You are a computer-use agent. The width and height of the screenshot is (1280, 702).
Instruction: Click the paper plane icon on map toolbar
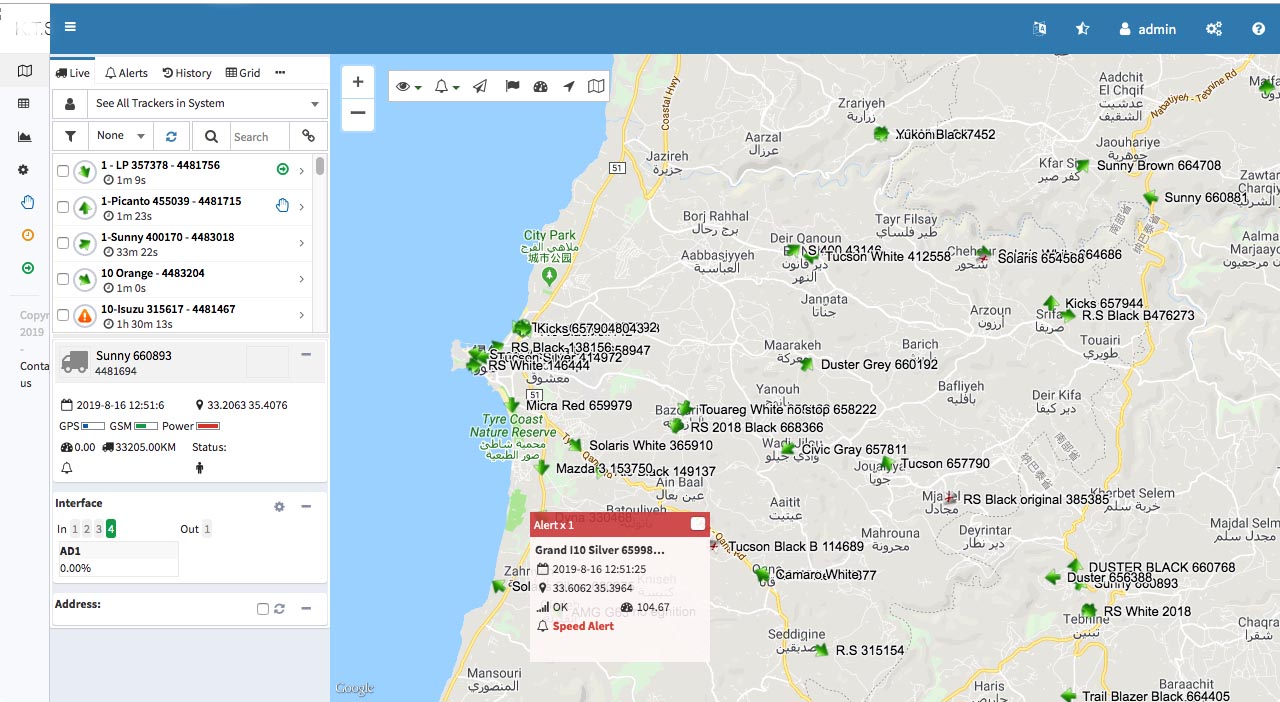(x=480, y=87)
